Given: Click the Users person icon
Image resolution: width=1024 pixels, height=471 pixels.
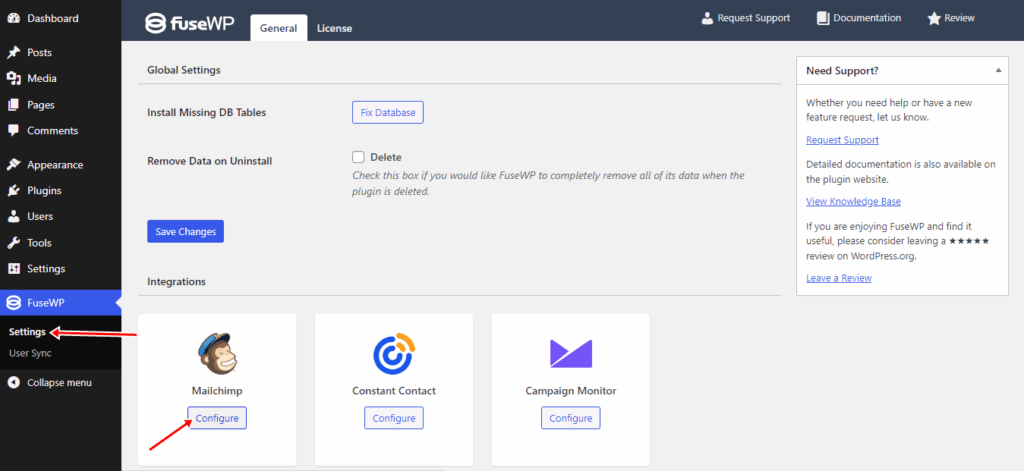Looking at the screenshot, I should [x=13, y=216].
